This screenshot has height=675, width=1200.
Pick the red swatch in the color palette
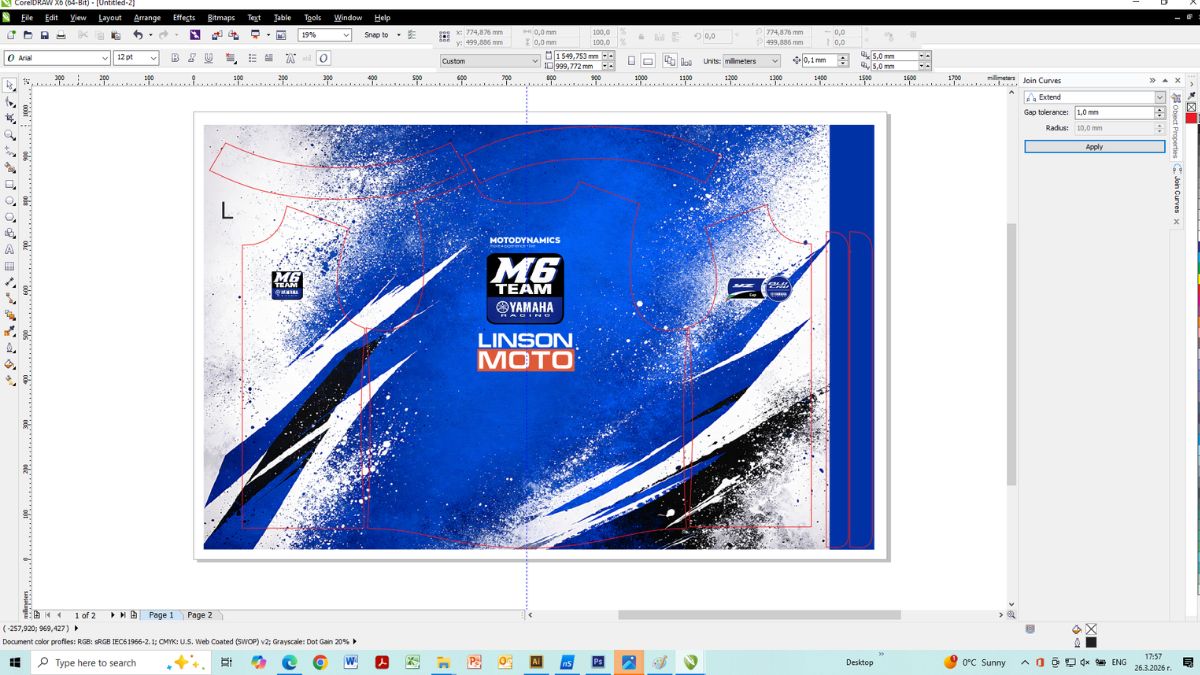[1191, 118]
